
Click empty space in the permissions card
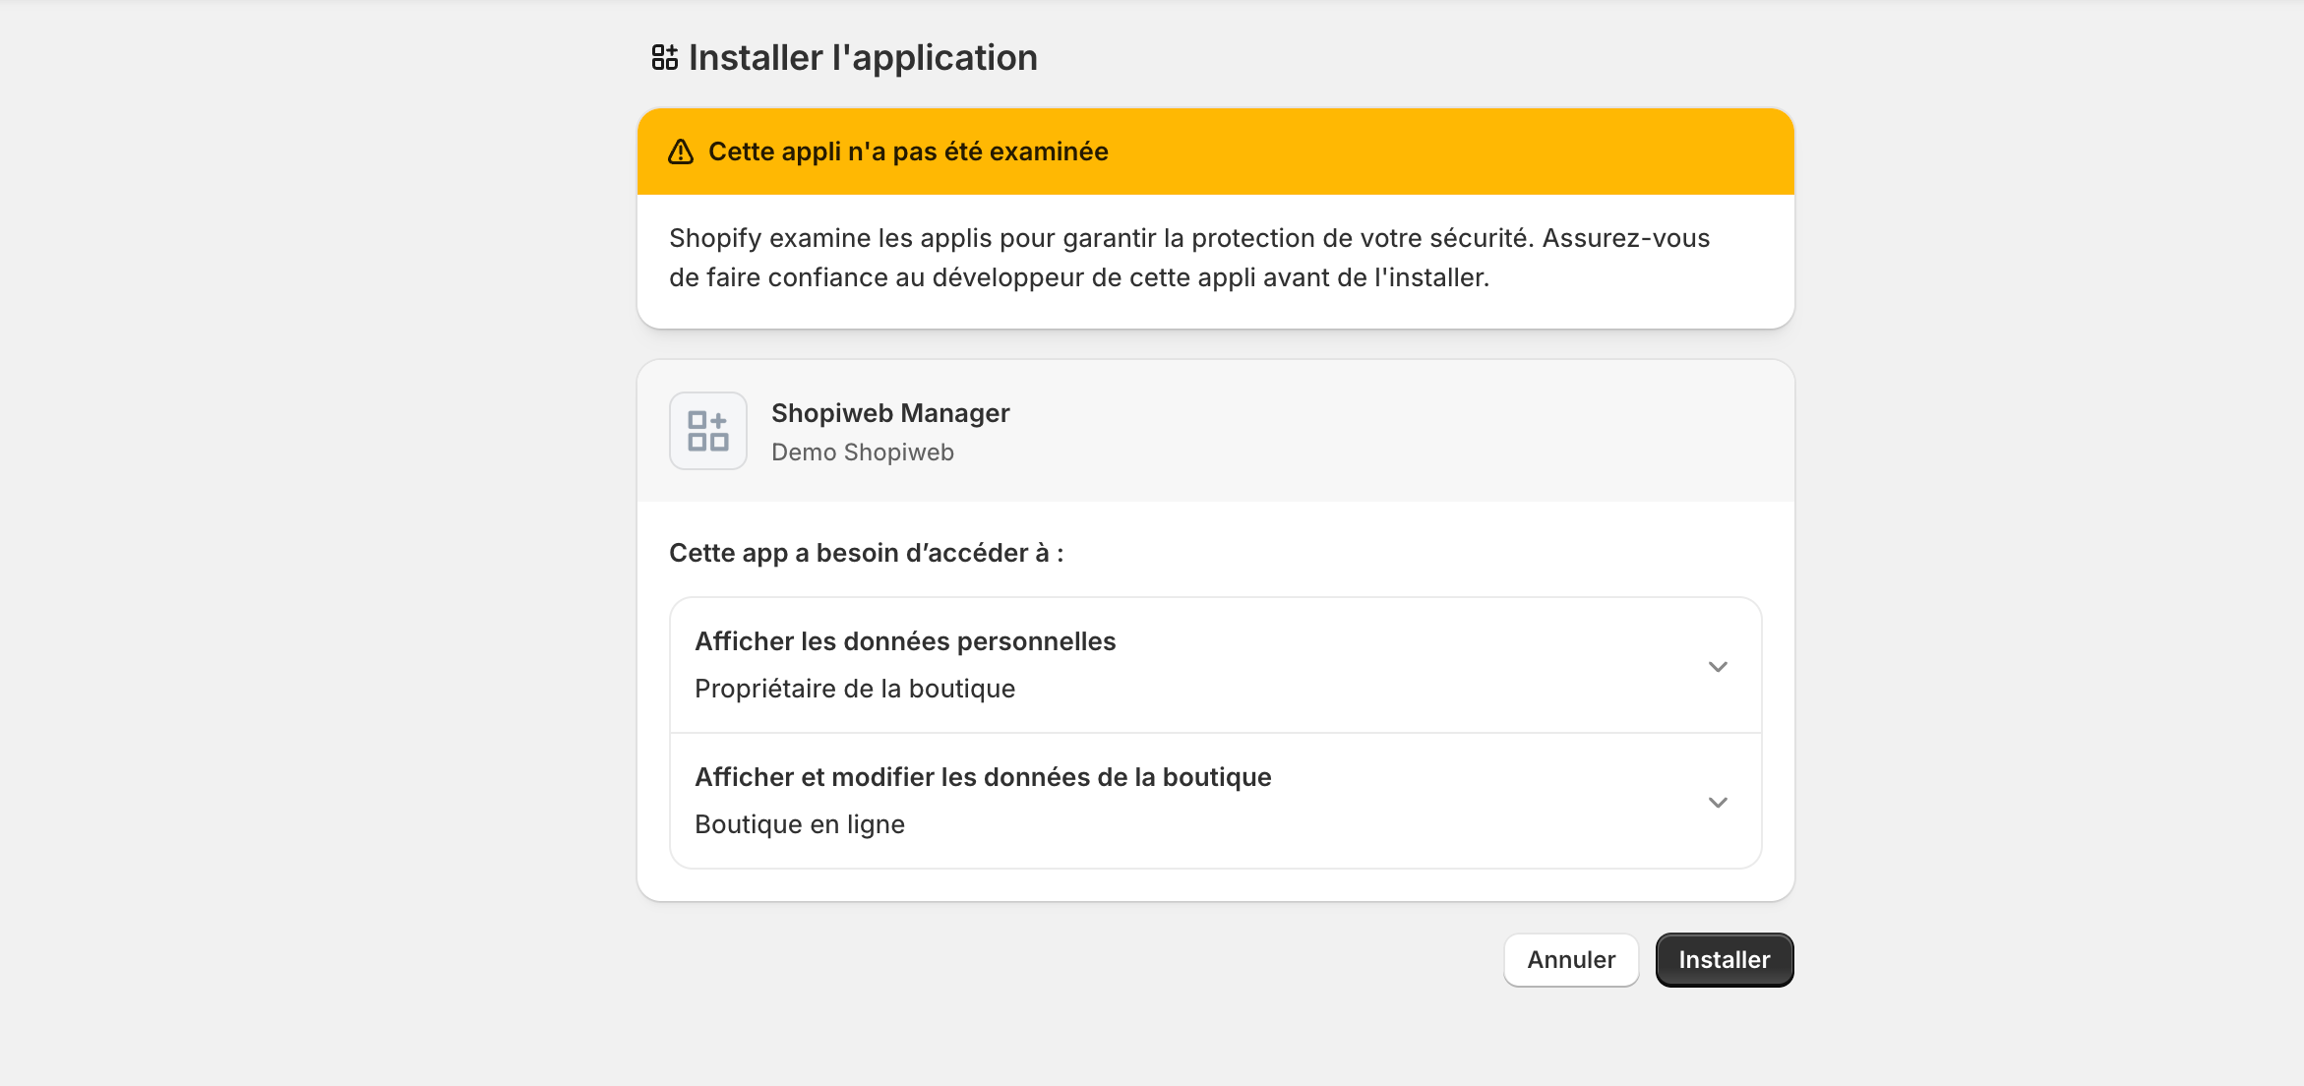tap(1400, 553)
